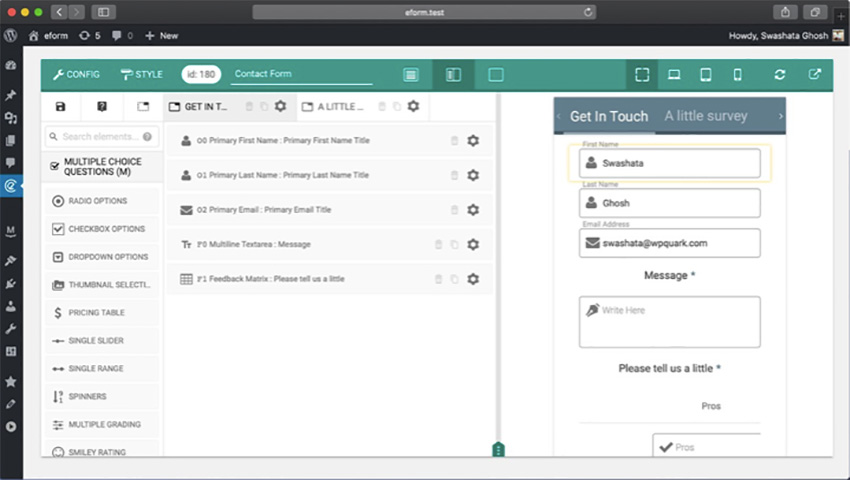Switch to preview-only layout icon
The height and width of the screenshot is (480, 850).
point(495,75)
